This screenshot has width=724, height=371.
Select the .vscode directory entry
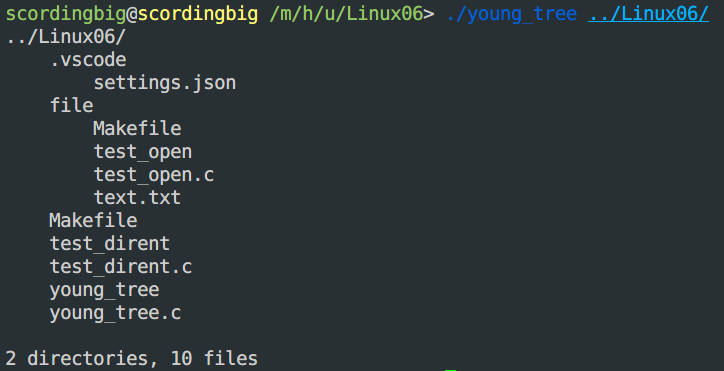point(88,60)
